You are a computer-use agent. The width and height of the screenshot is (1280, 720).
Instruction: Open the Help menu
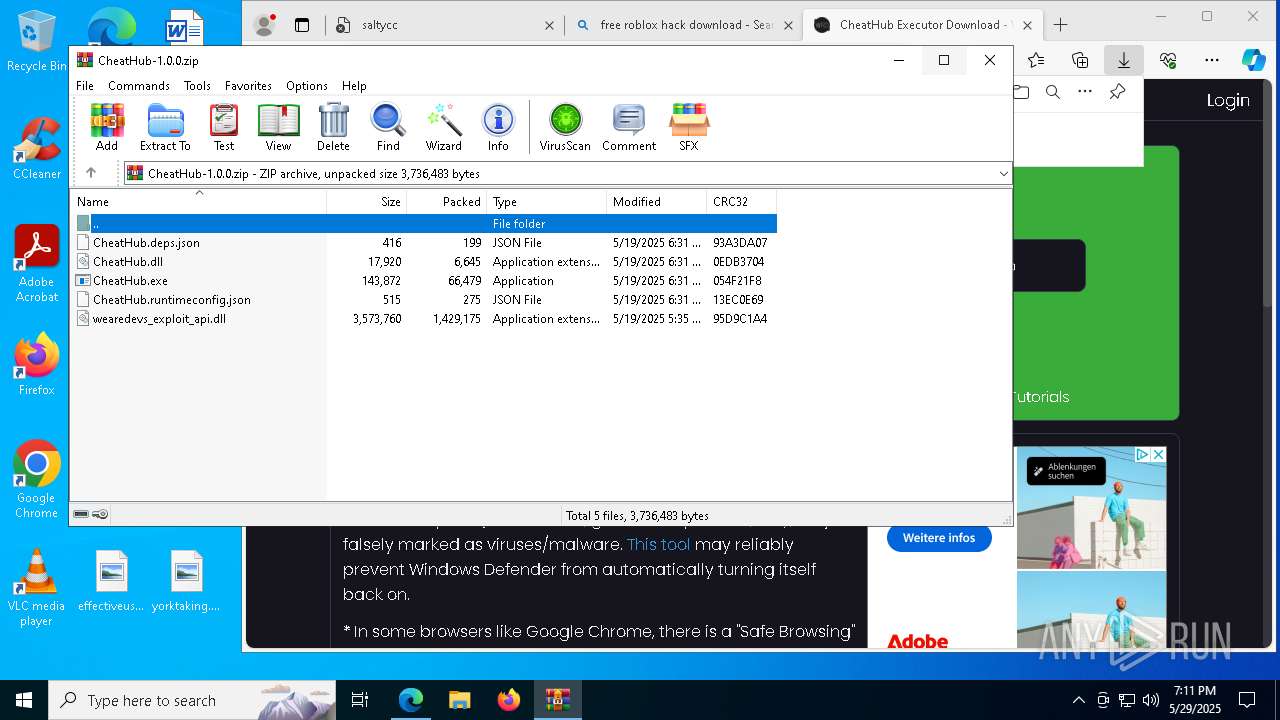(x=354, y=86)
